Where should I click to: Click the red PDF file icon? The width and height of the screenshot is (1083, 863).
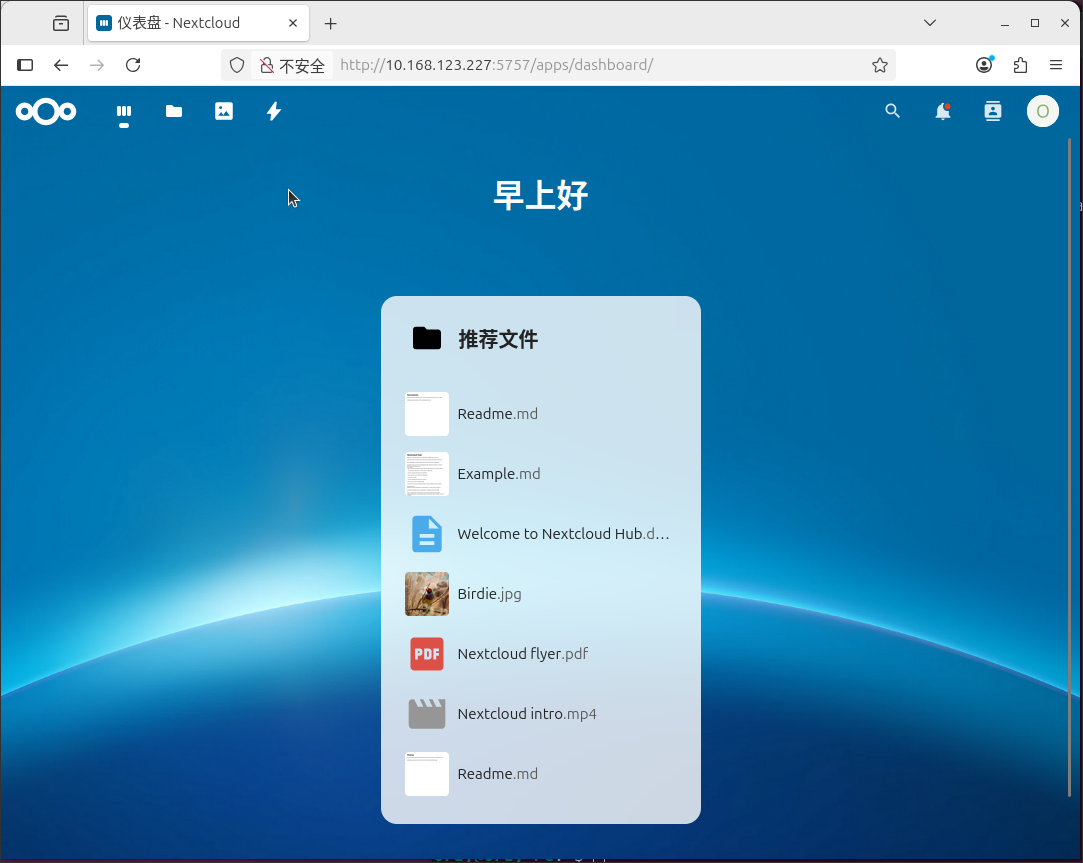(x=427, y=654)
